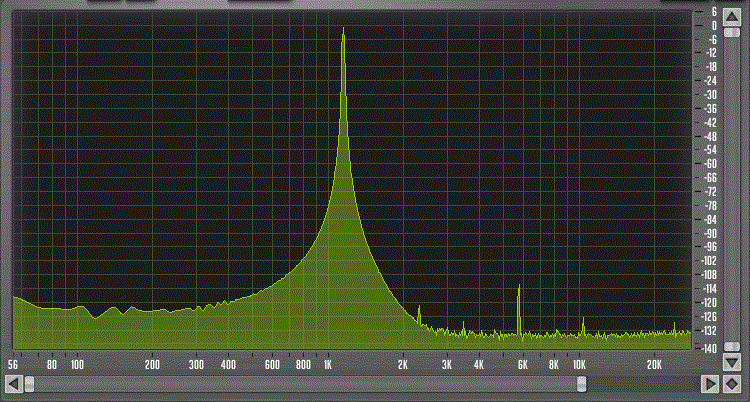This screenshot has width=750, height=402.
Task: Click the "-24" dB level scale label
Action: (x=711, y=80)
